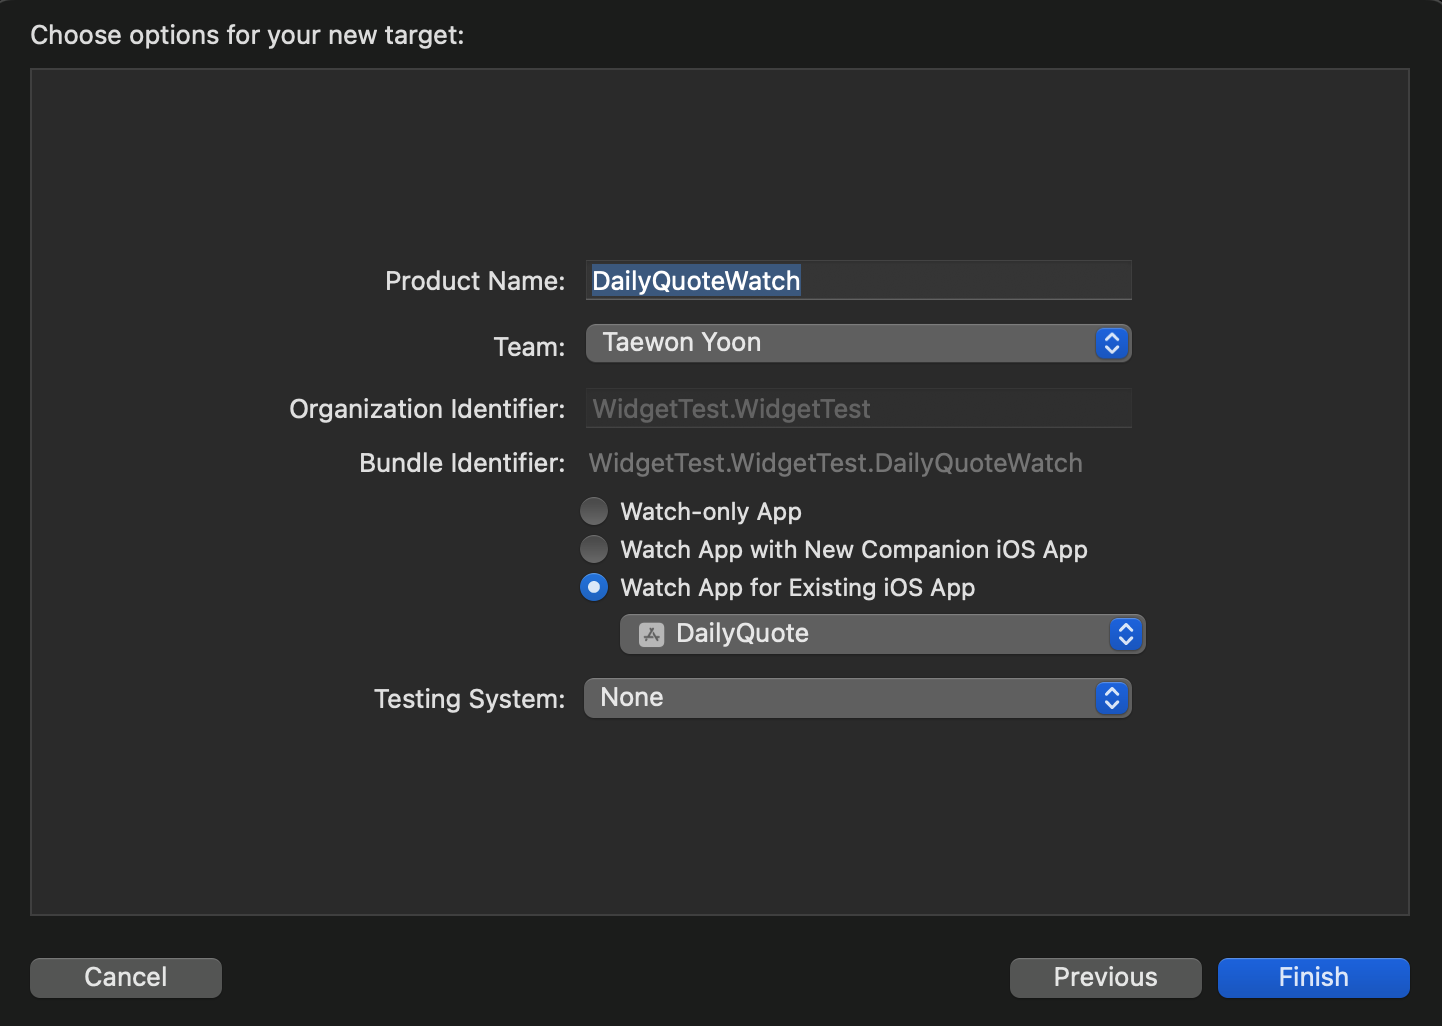
Task: Click the Team dropdown chevron arrows
Action: click(x=1111, y=343)
